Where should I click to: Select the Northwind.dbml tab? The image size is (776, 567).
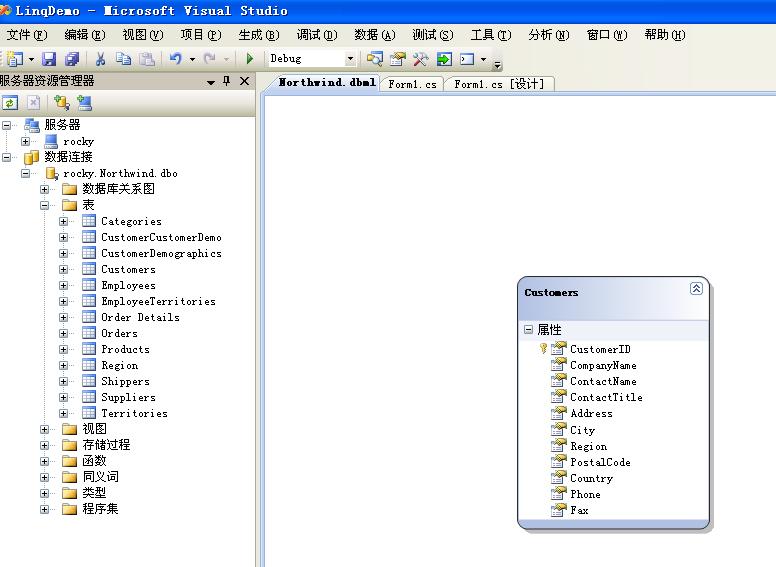327,83
